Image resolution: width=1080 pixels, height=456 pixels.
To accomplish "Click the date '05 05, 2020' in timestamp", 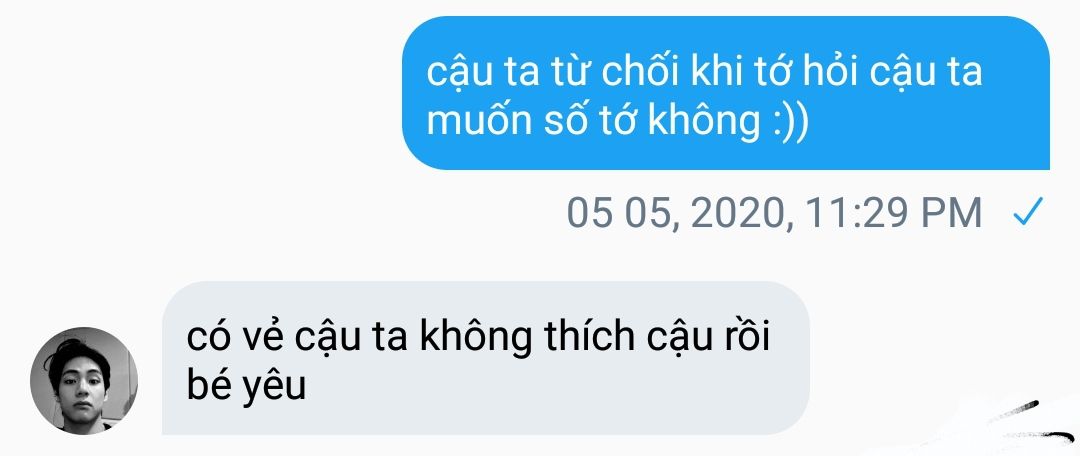I will [677, 214].
